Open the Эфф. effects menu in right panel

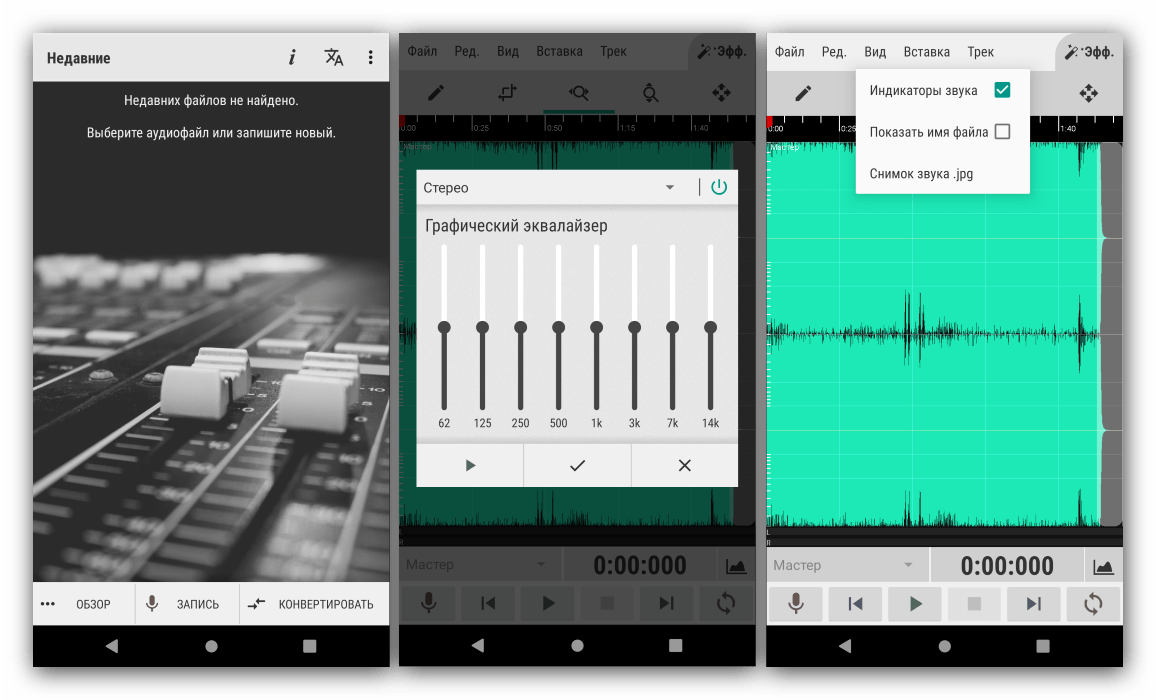[1089, 52]
